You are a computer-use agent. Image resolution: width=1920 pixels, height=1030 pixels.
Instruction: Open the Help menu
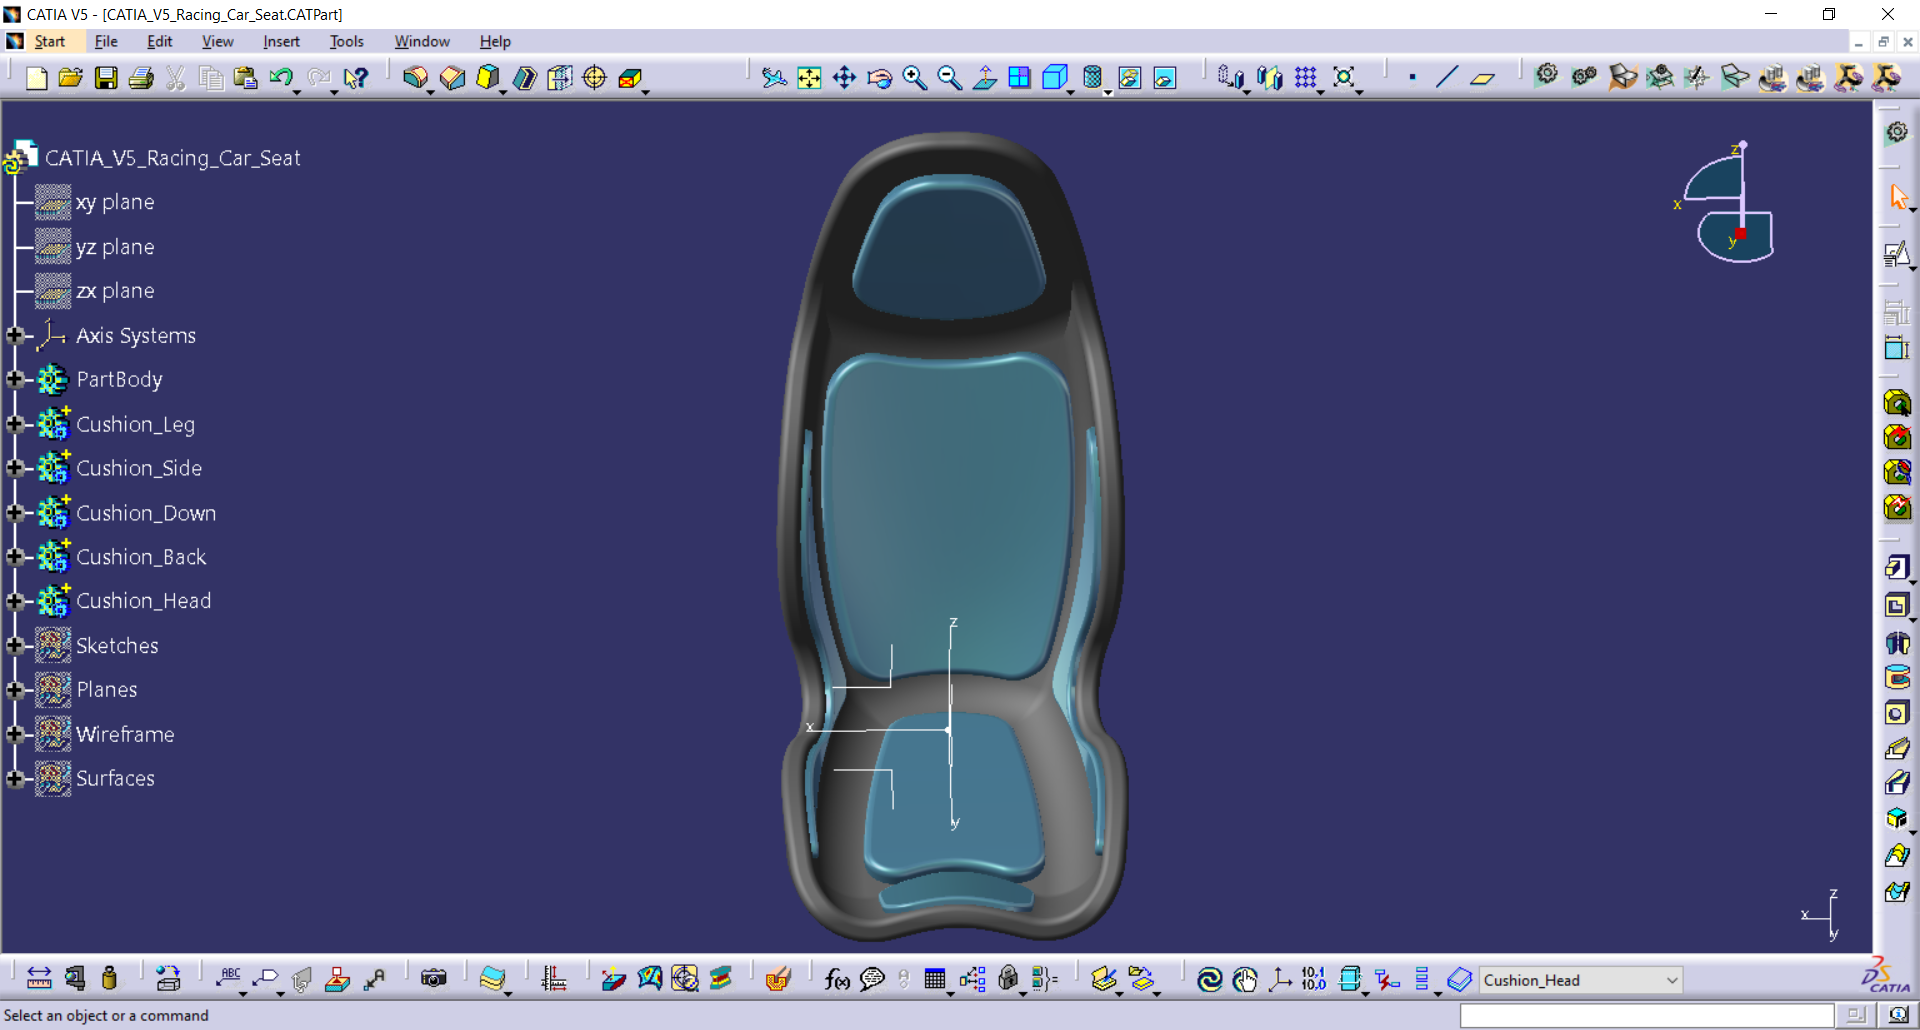point(495,41)
